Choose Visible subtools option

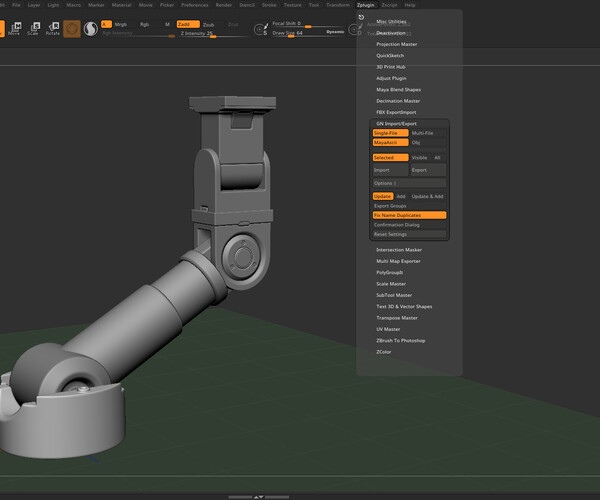click(420, 157)
